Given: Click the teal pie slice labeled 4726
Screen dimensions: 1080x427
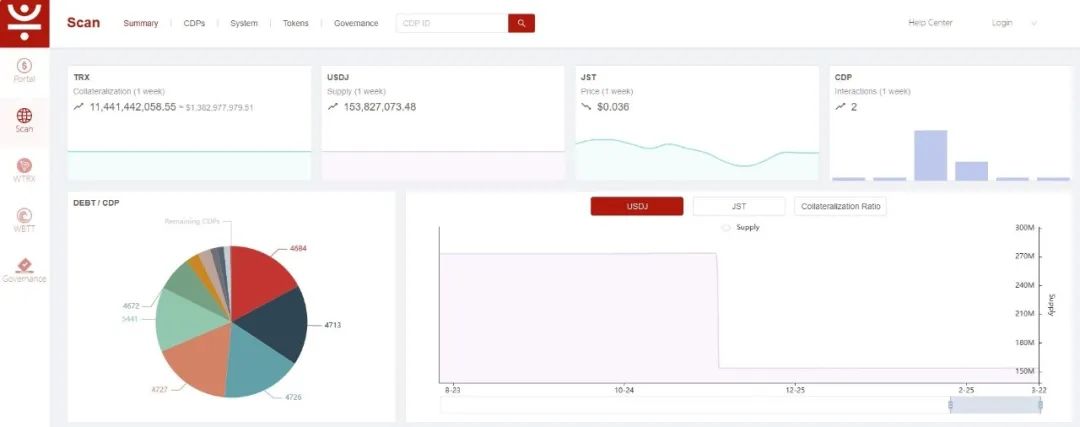Looking at the screenshot, I should click(x=256, y=365).
